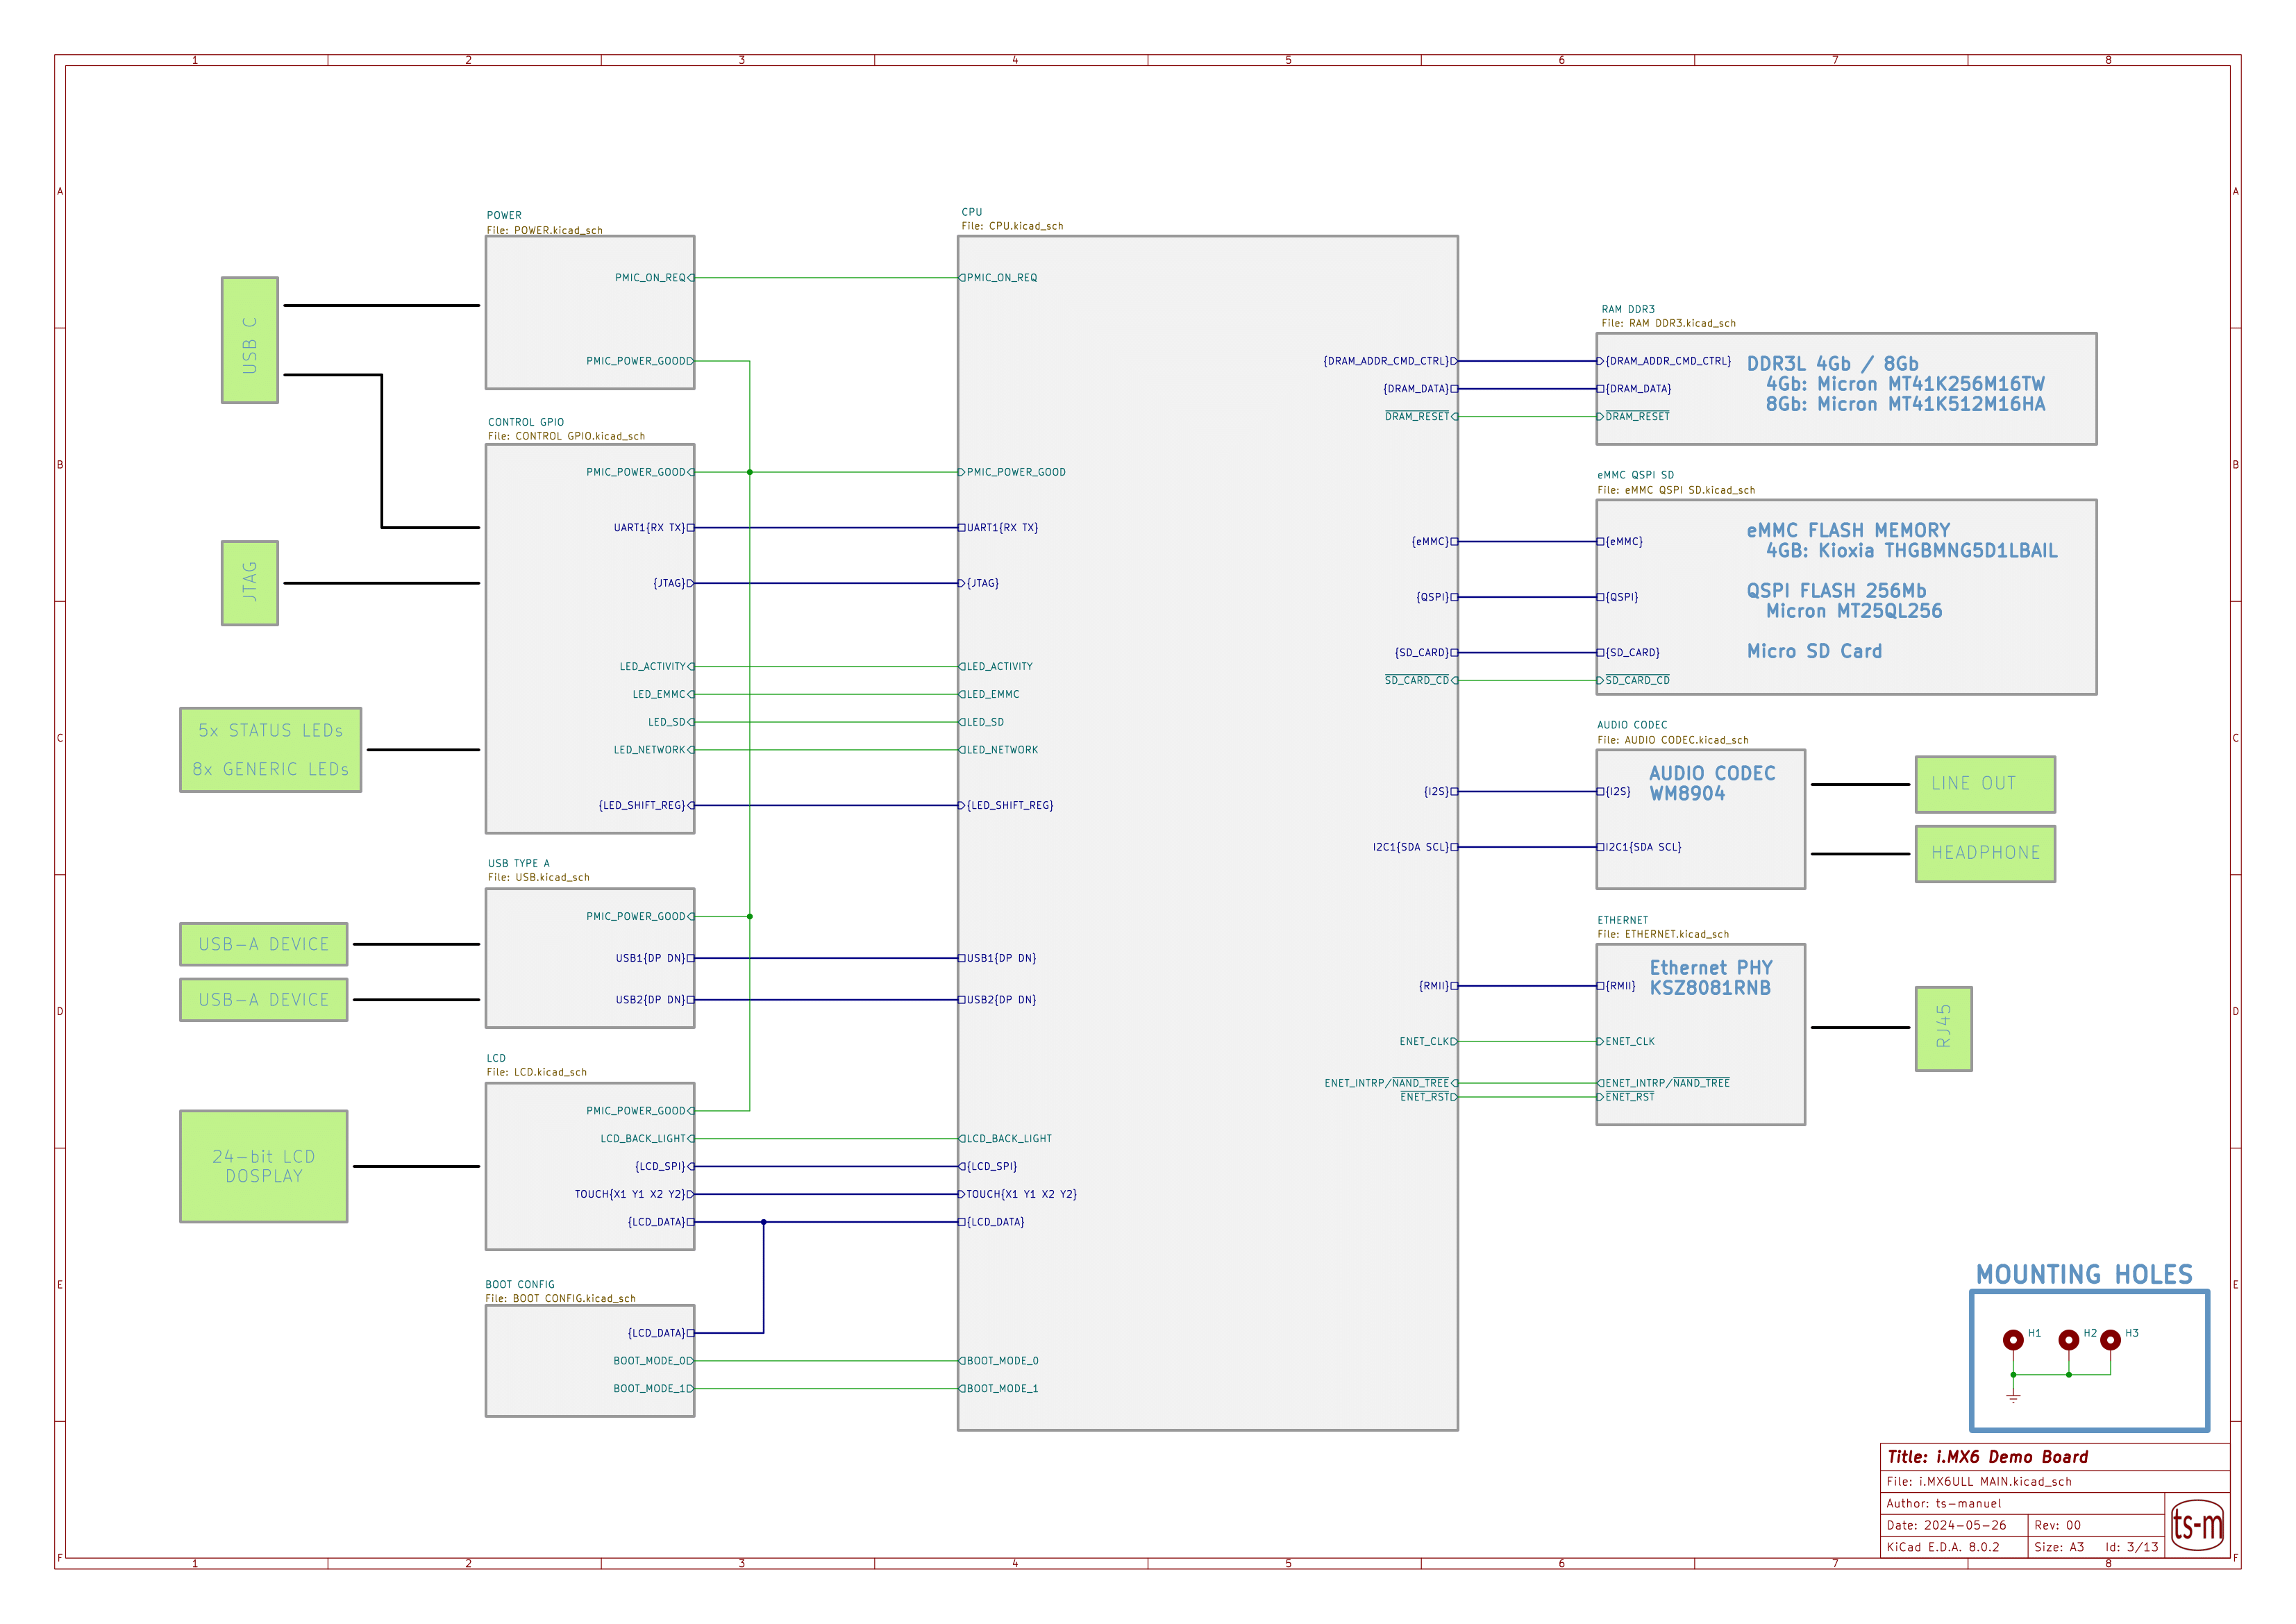Click USB2{DP DN} pin on CPU sheet
Image resolution: width=2296 pixels, height=1624 pixels.
(x=998, y=1000)
